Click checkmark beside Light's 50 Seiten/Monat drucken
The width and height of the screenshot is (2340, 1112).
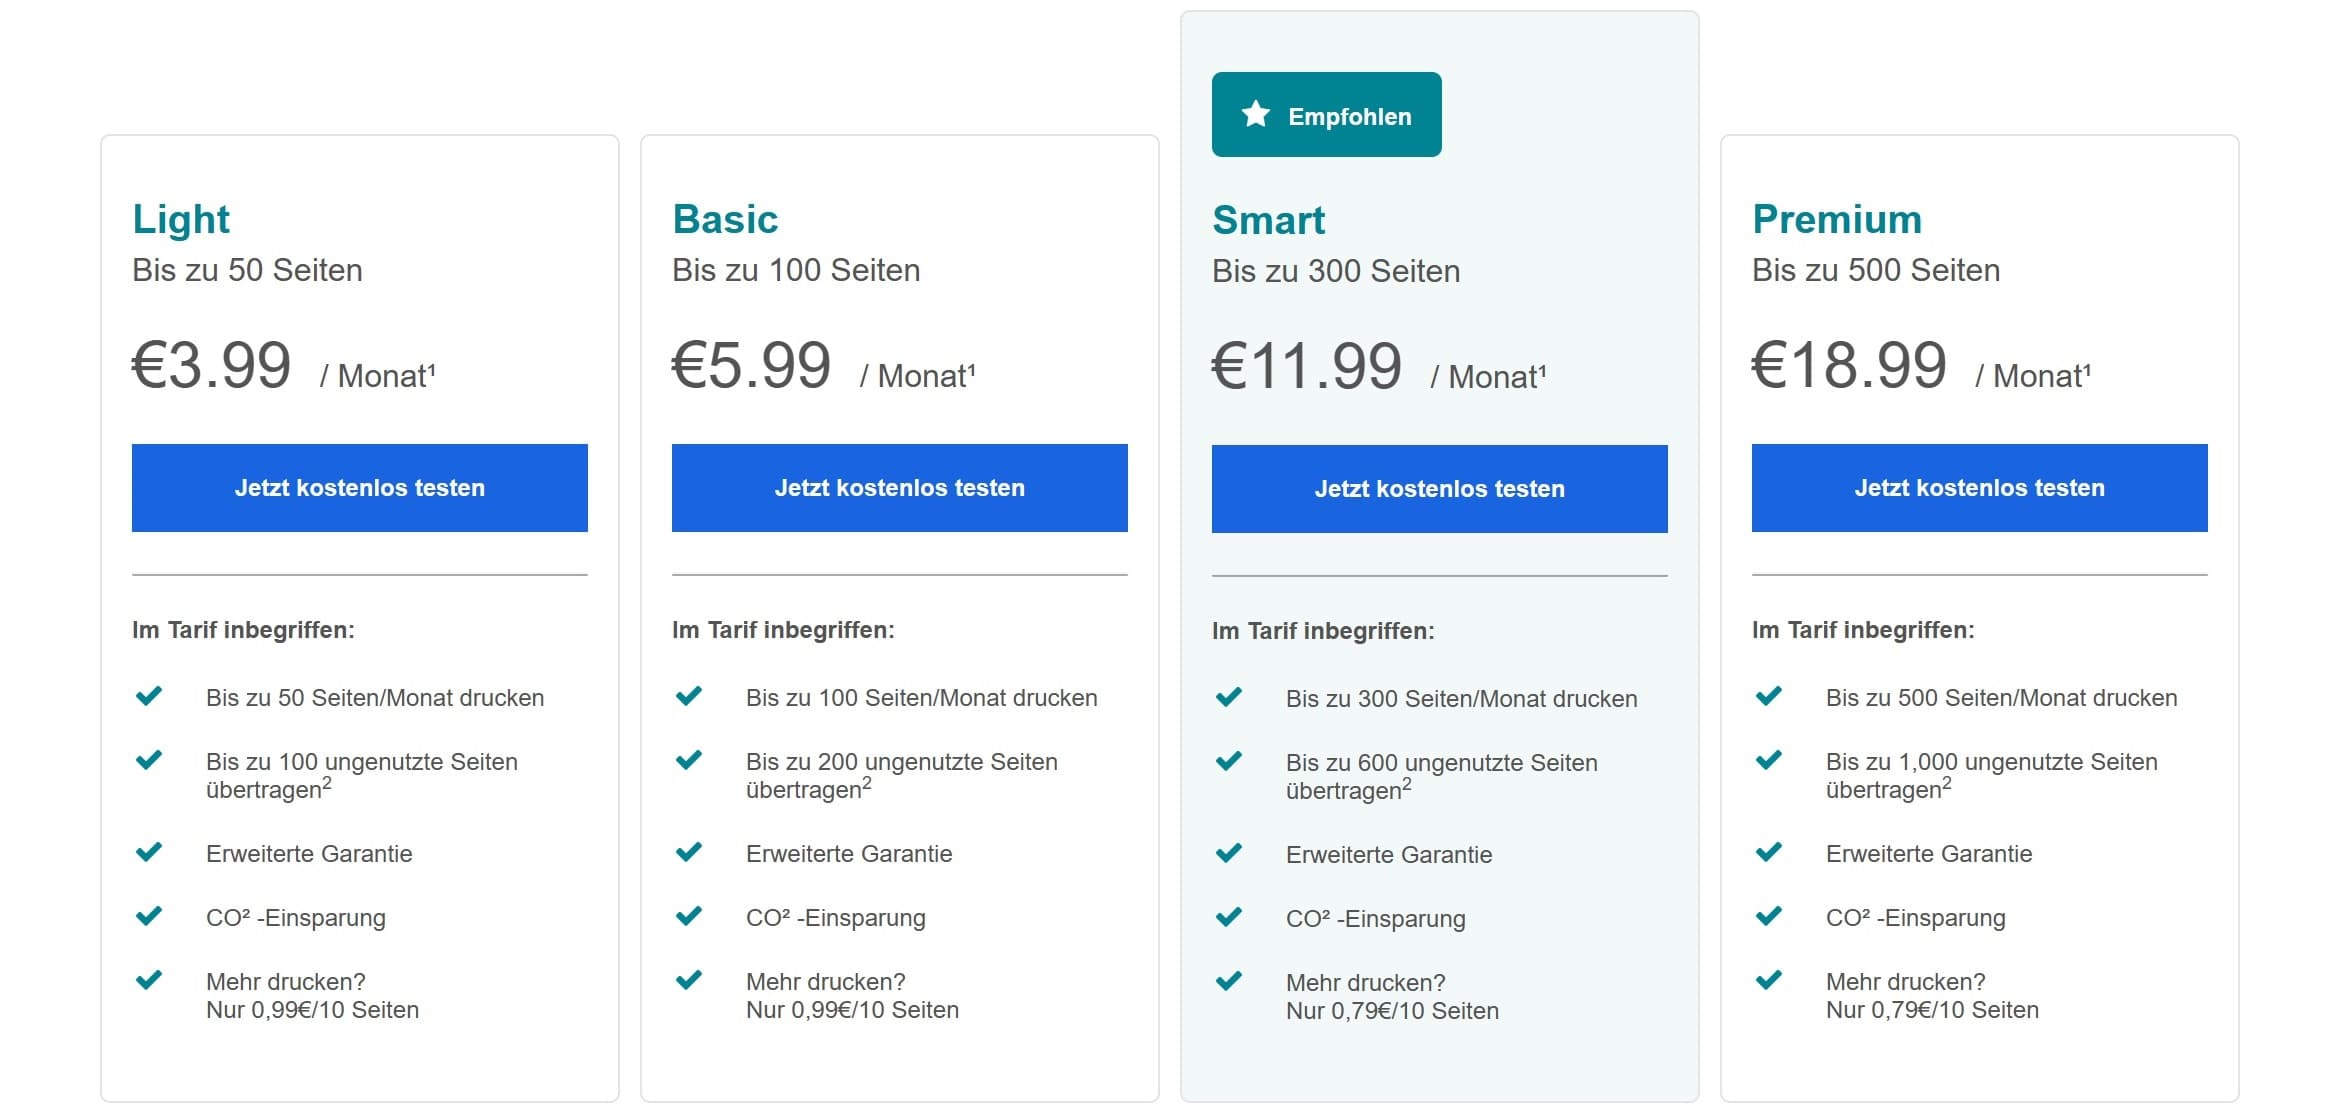(x=149, y=696)
